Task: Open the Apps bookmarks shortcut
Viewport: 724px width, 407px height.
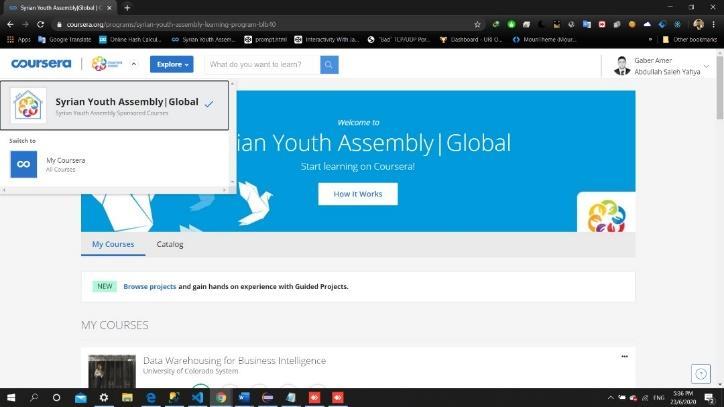Action: (18, 40)
